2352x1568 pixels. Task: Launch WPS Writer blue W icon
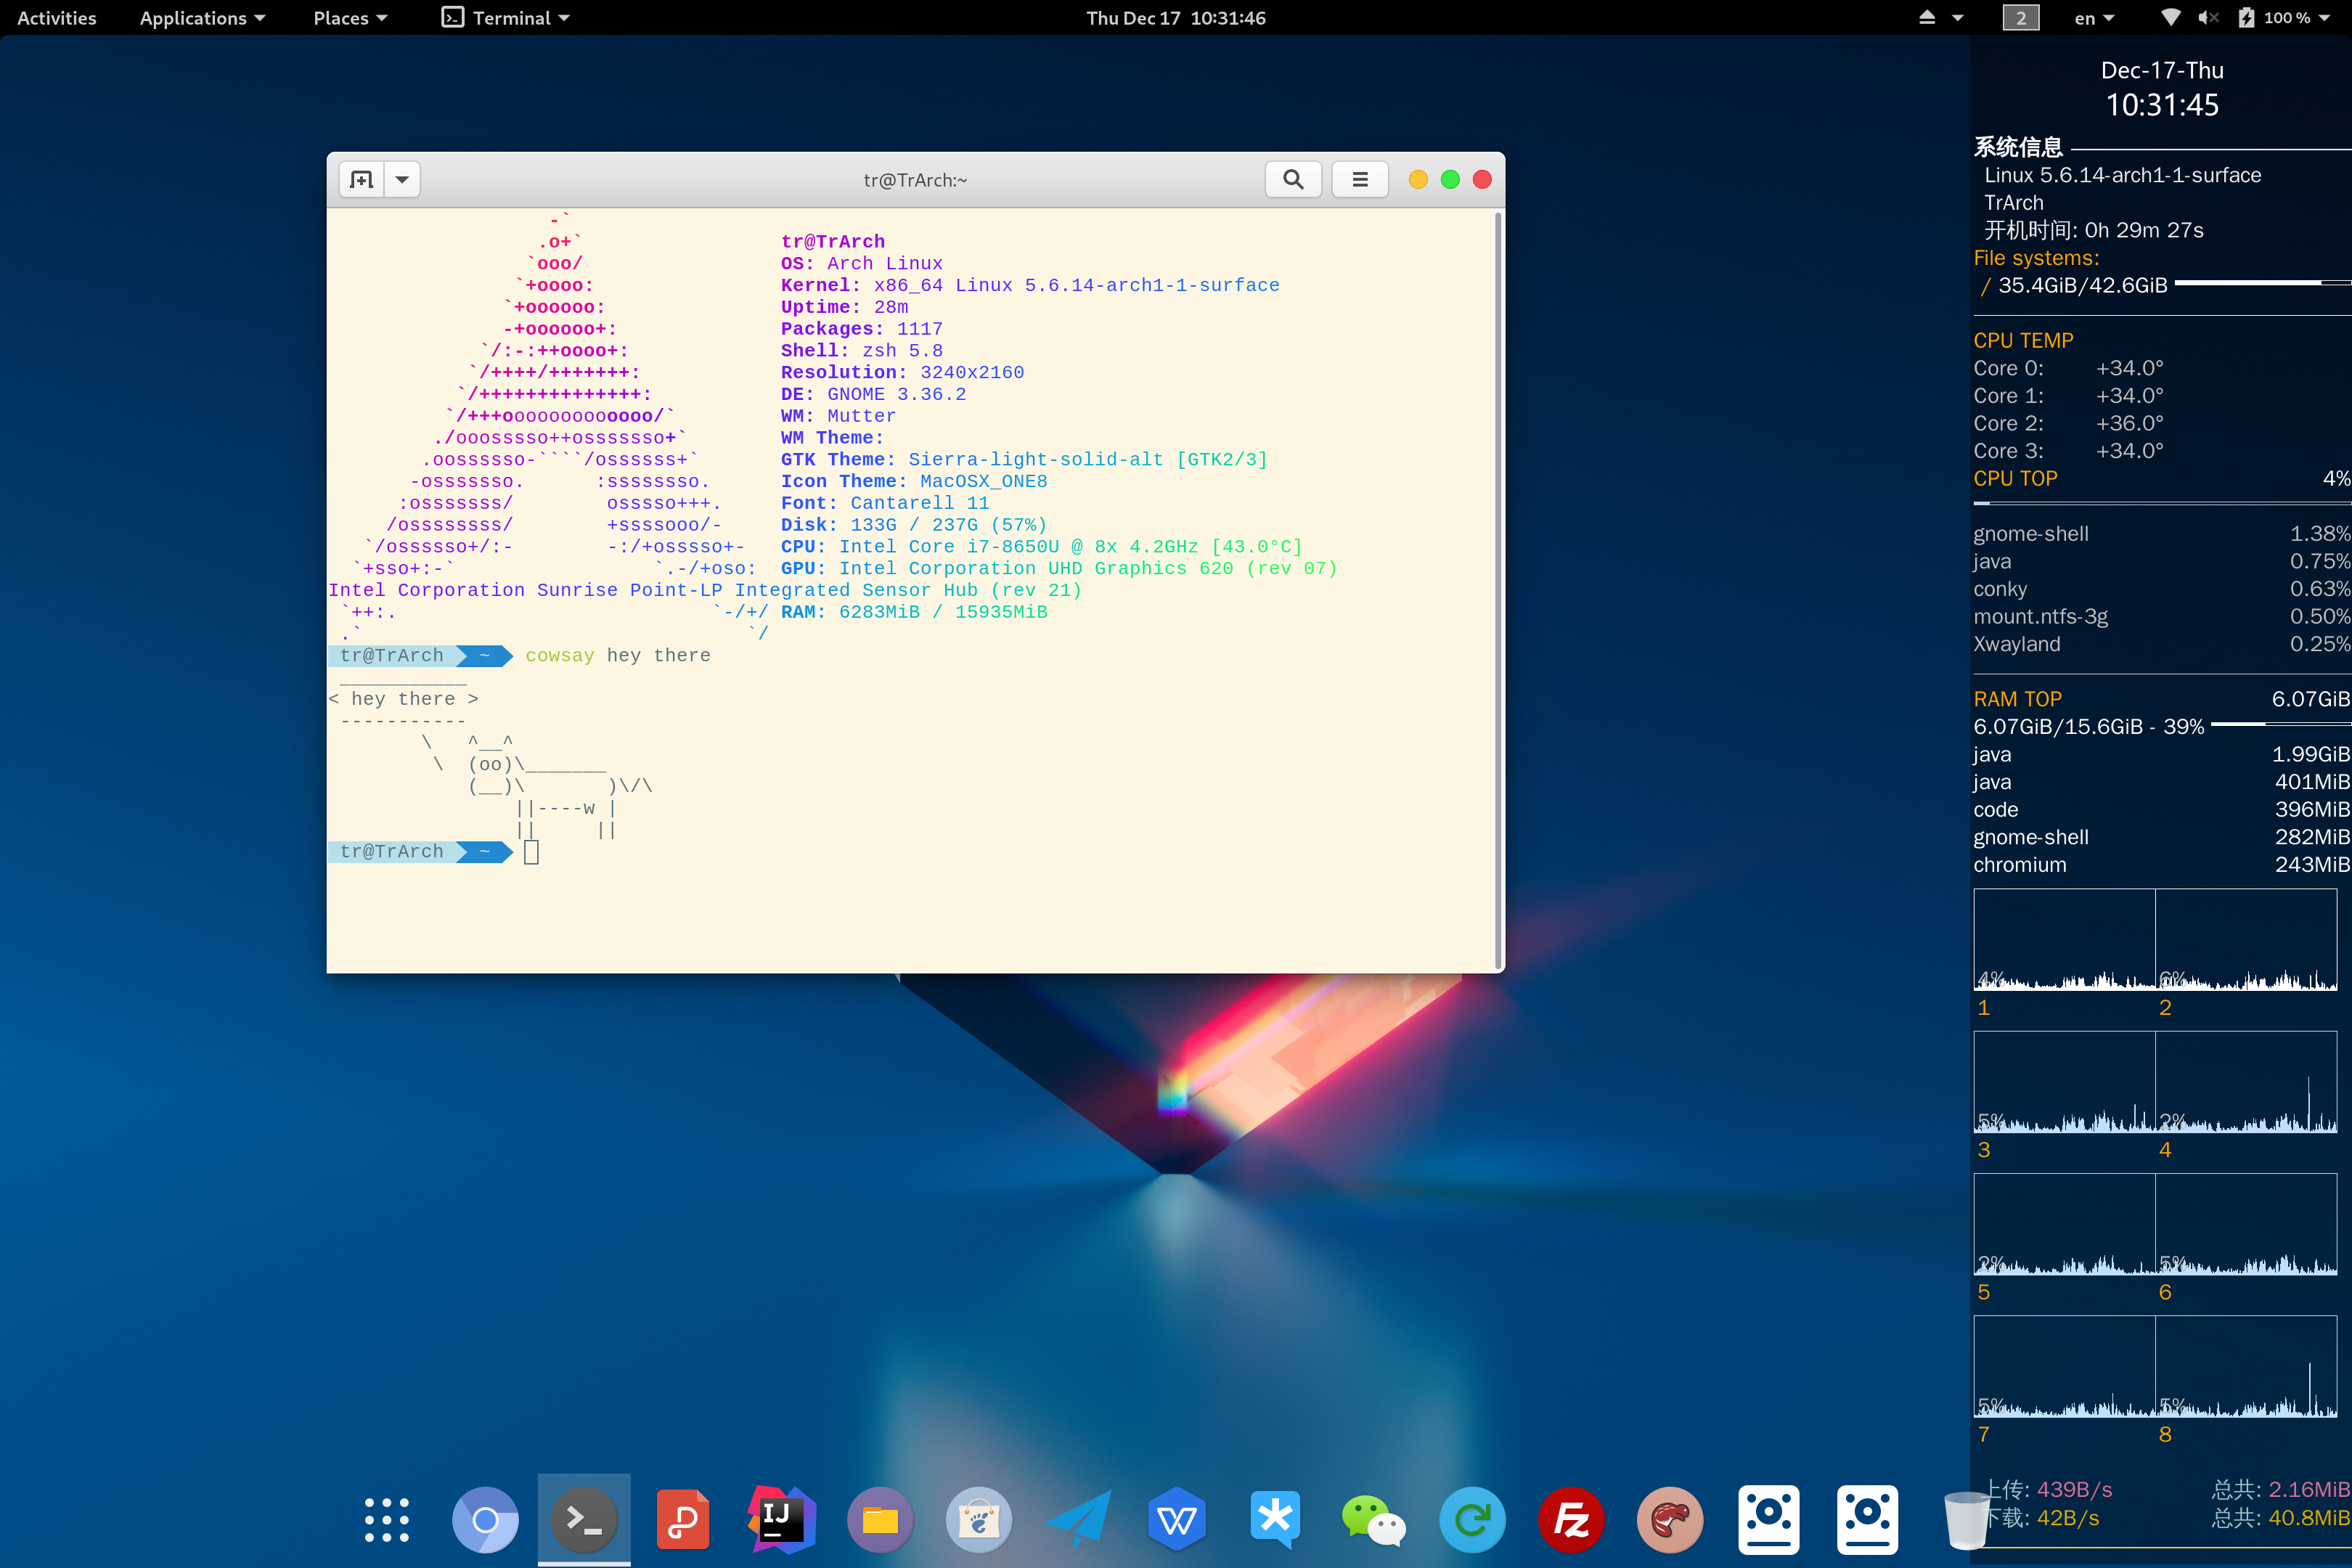[1176, 1520]
